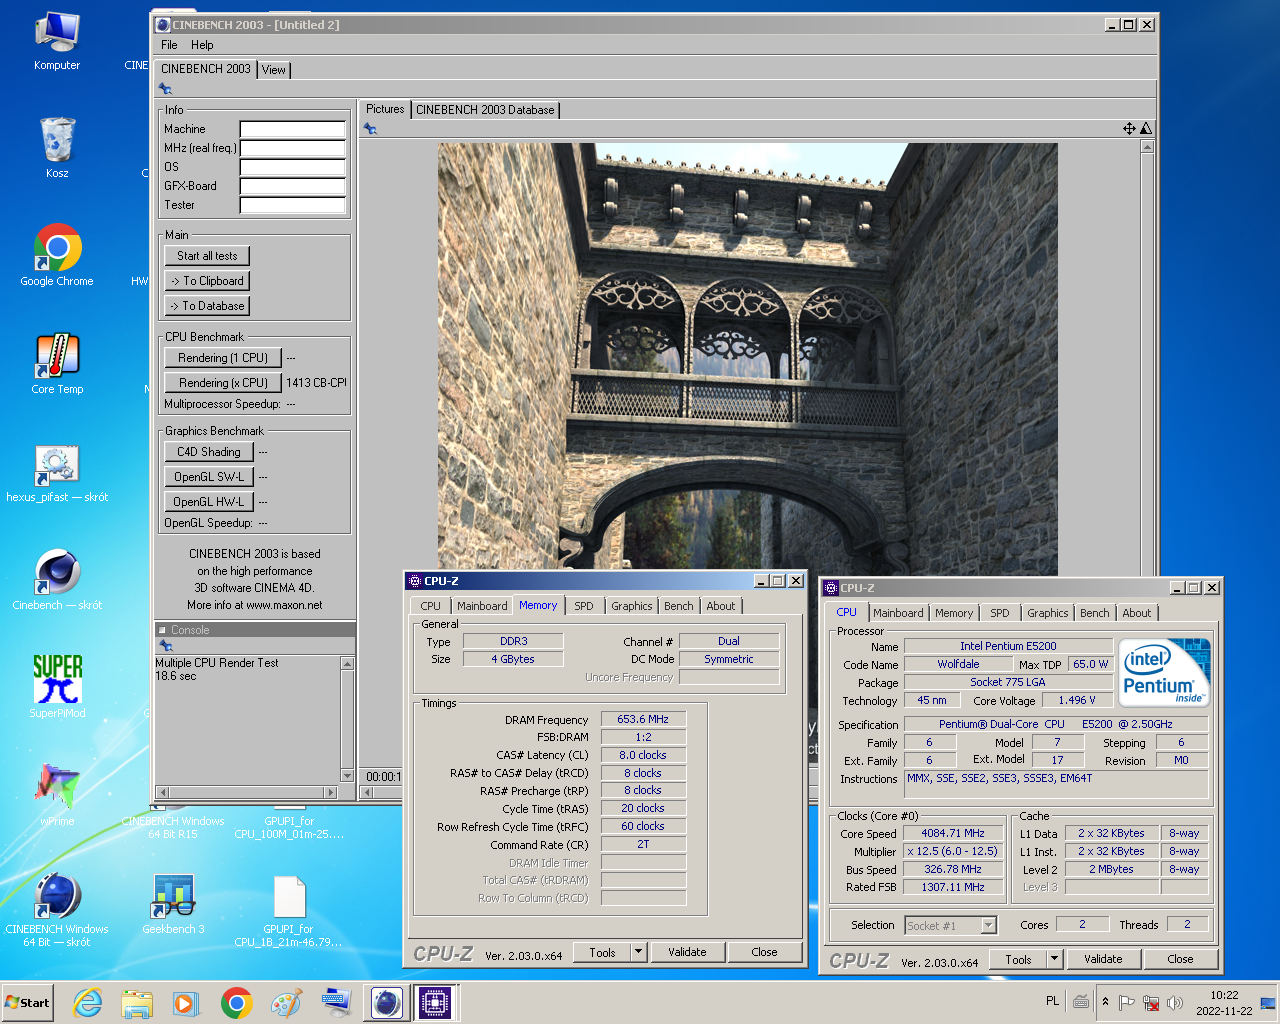Screen dimensions: 1280x1024
Task: Switch to the CINEBENCH 2003 Database tab
Action: [x=485, y=110]
